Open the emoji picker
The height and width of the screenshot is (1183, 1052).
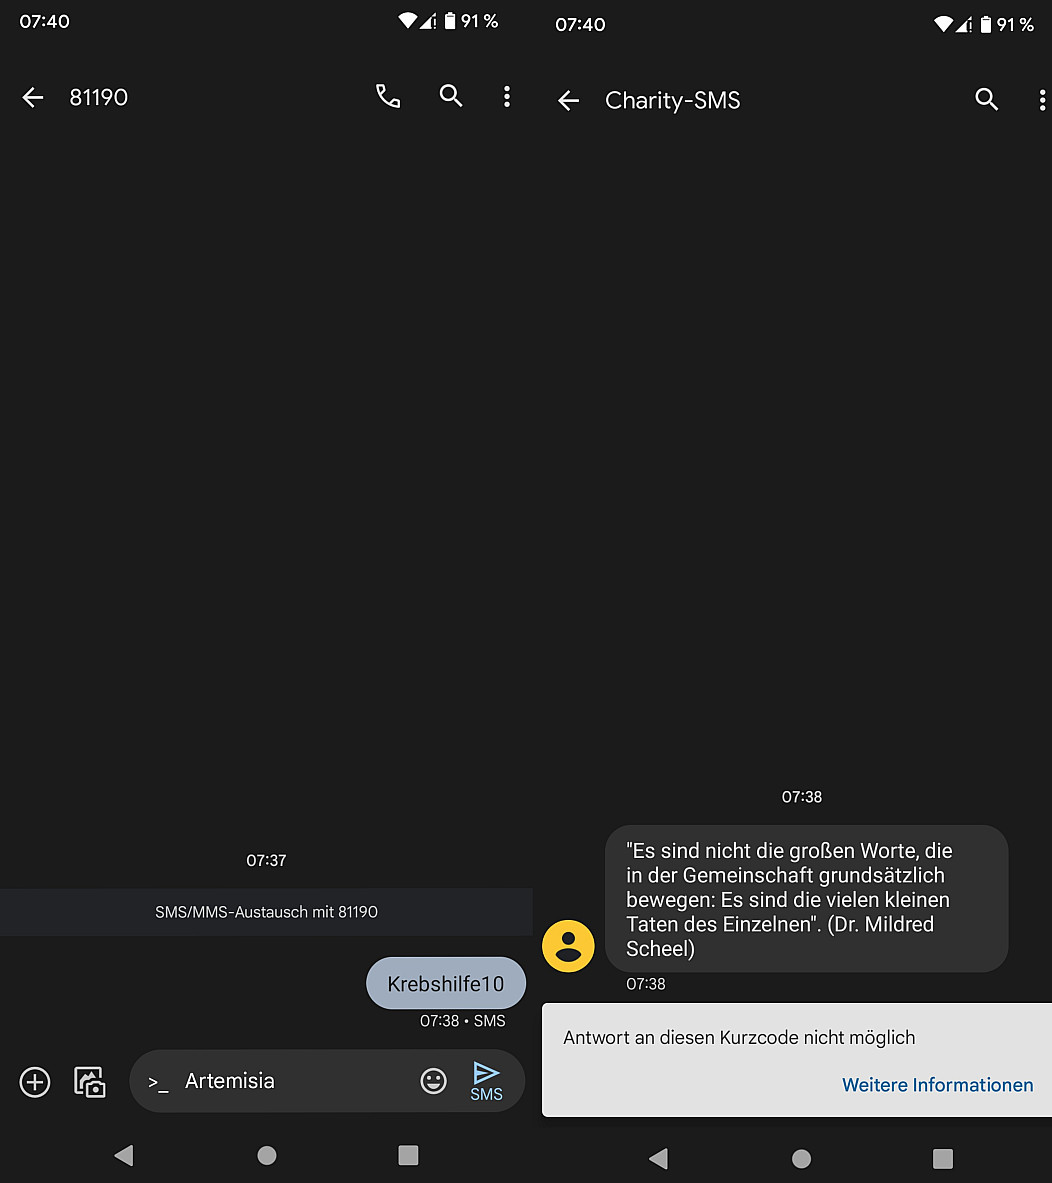click(x=433, y=1081)
